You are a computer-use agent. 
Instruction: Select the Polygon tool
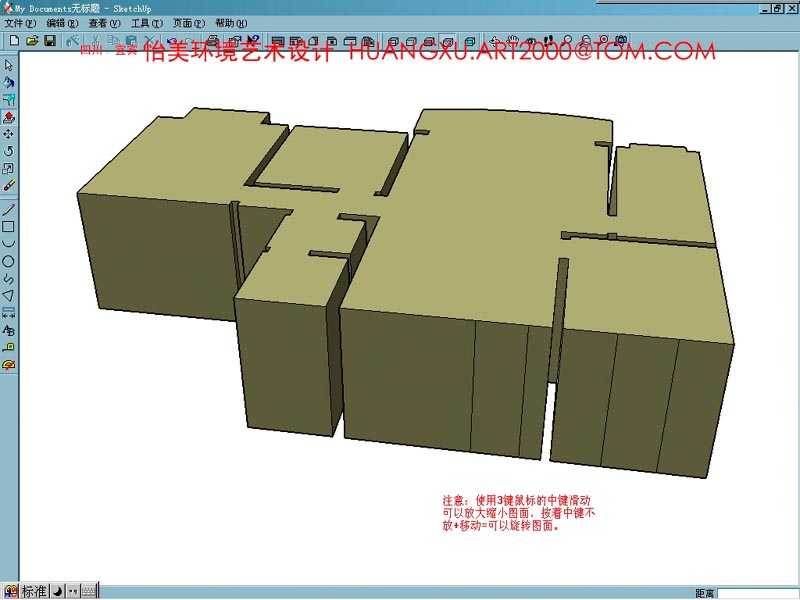[9, 296]
